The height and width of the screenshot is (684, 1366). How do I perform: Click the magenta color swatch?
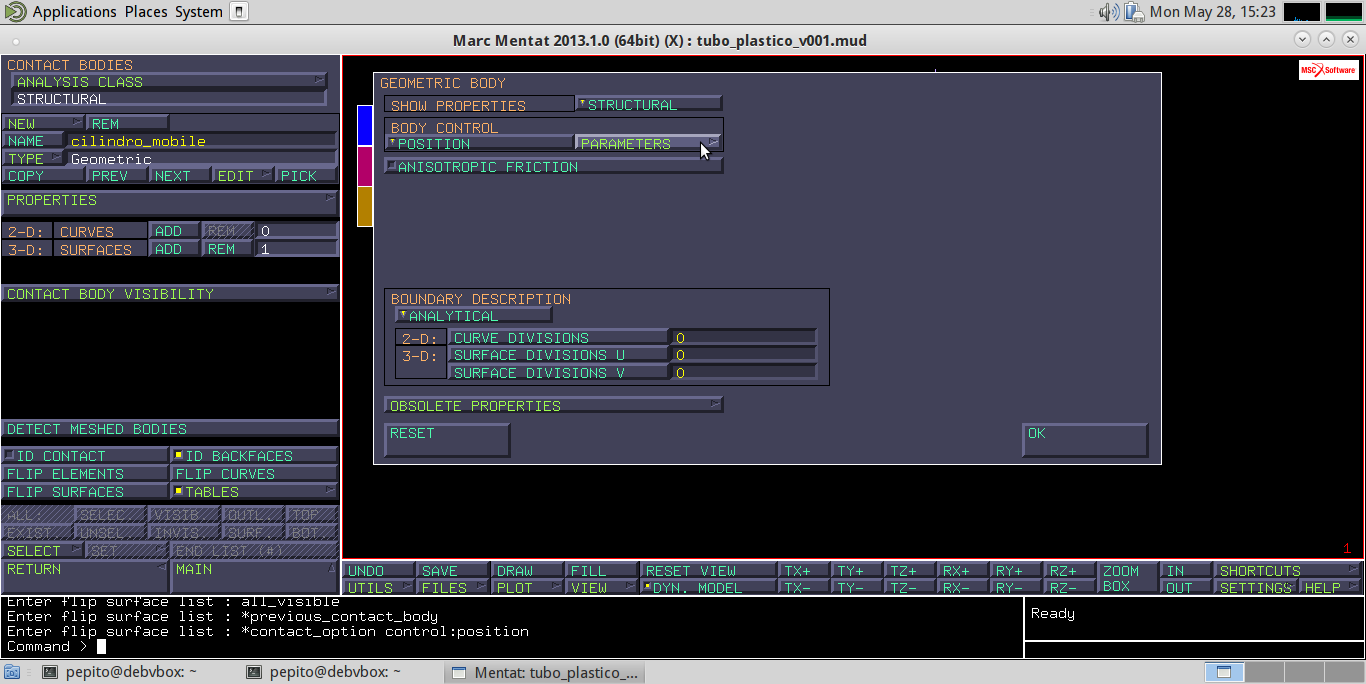tap(365, 166)
